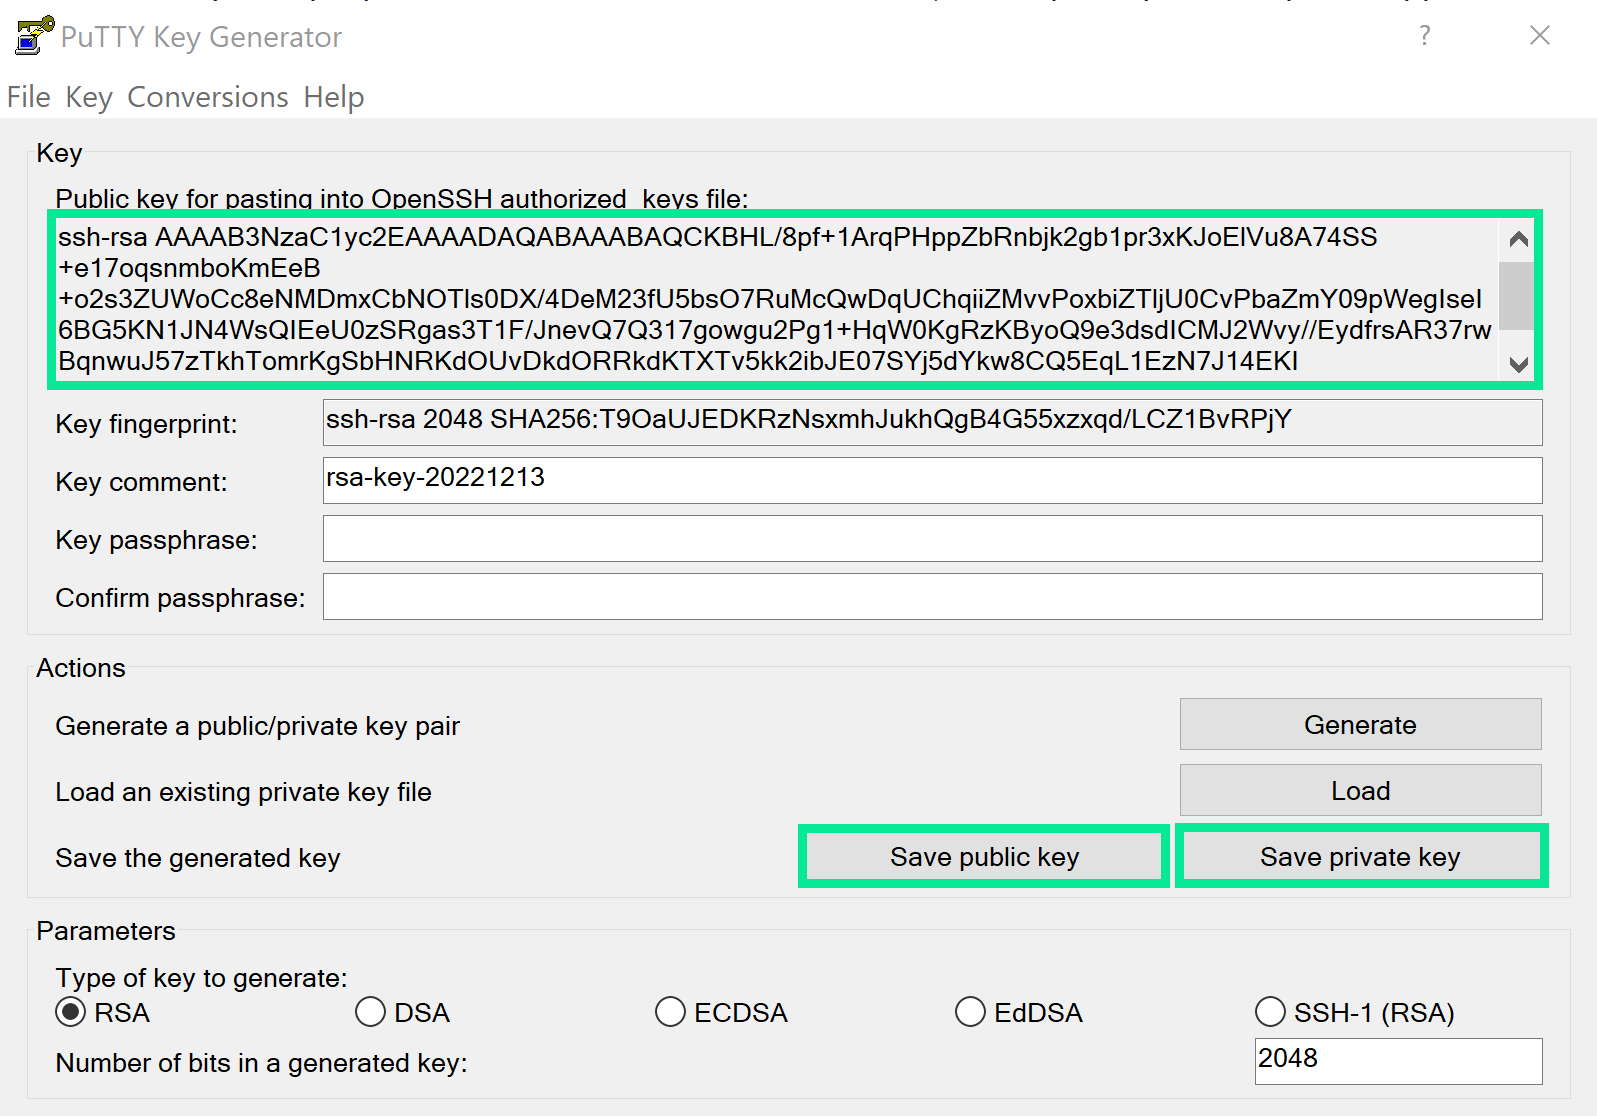The width and height of the screenshot is (1597, 1116).
Task: Click the 'Actions' group label
Action: (81, 668)
